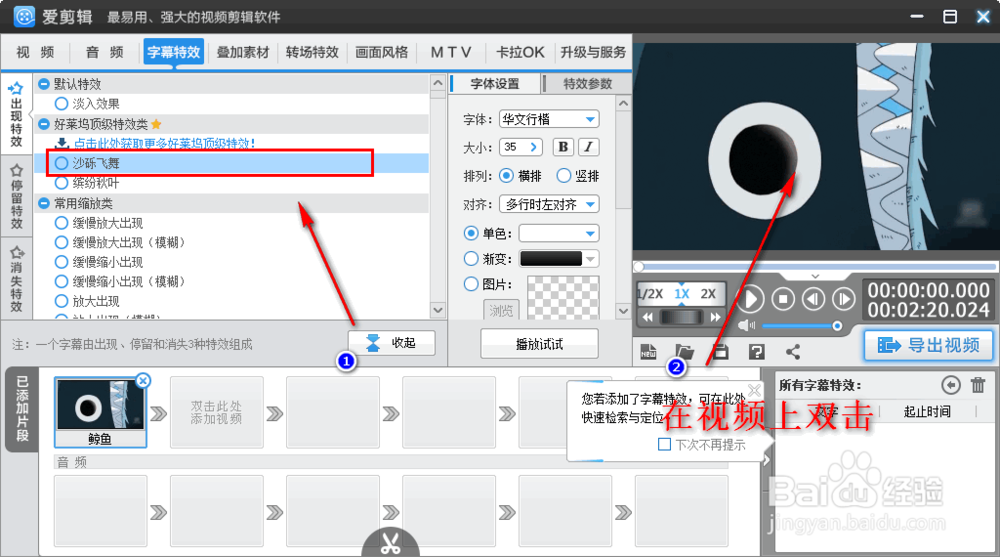Stop the video playback

tap(783, 299)
